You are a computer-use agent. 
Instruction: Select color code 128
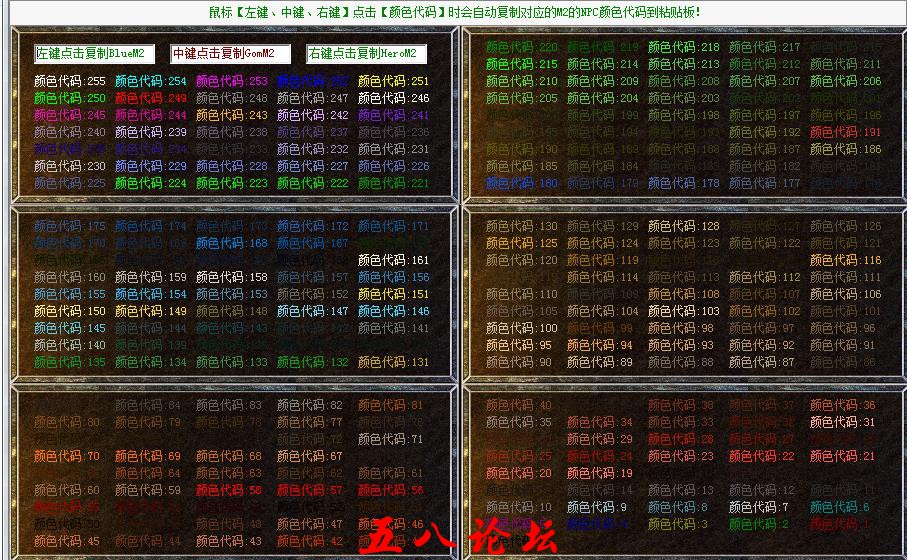pos(684,226)
